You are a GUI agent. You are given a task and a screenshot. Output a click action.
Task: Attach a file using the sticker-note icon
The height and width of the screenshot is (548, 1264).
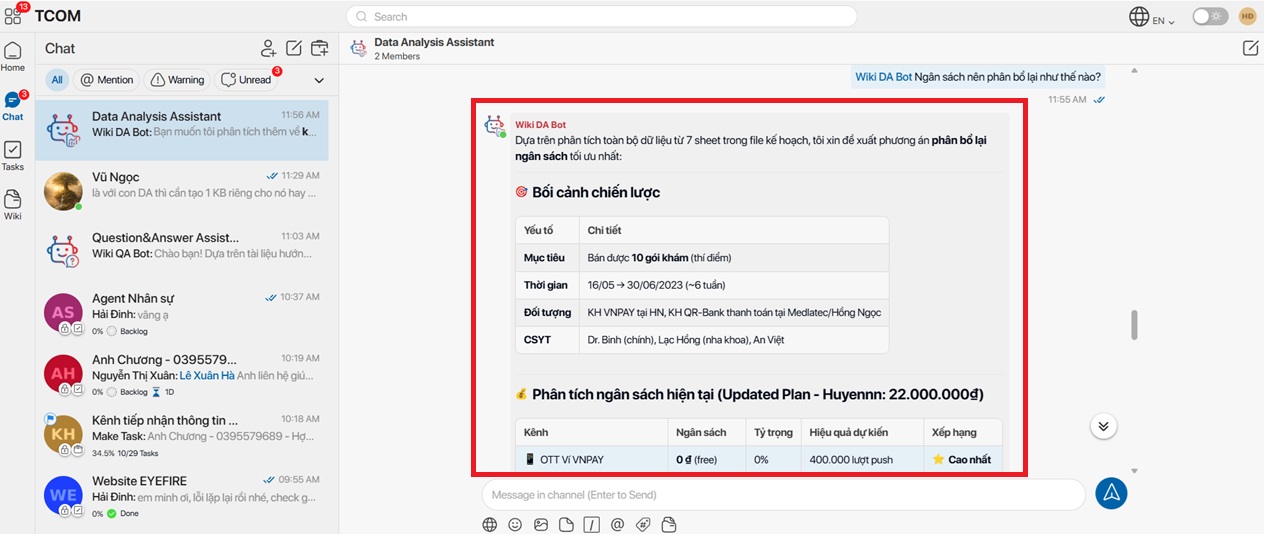[566, 524]
